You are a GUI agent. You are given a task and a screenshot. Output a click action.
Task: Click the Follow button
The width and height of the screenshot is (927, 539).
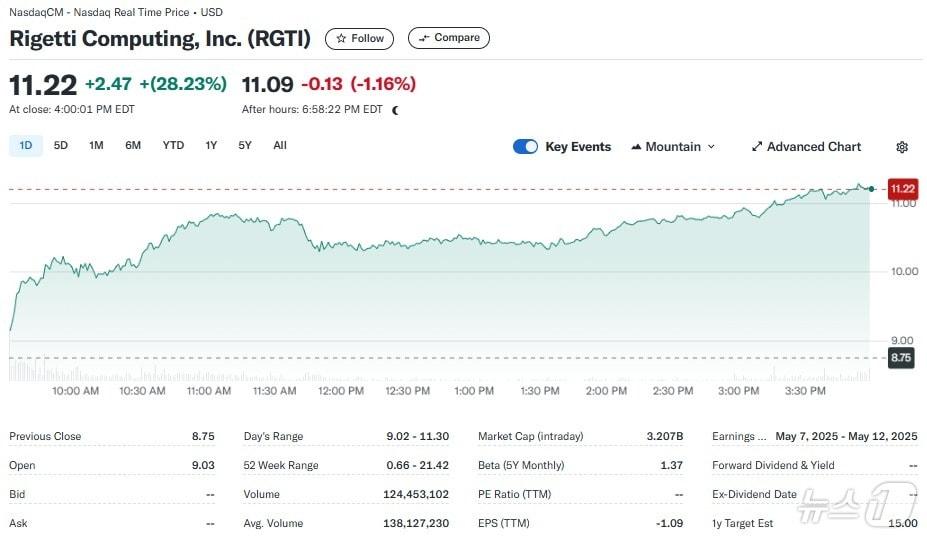(359, 39)
